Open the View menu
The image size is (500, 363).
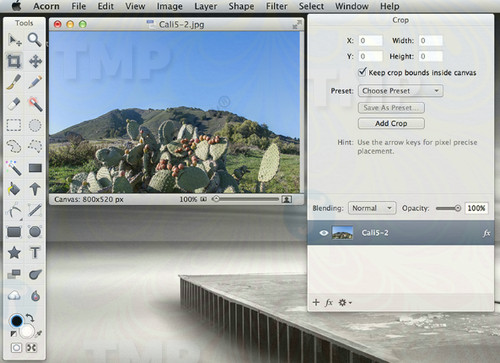(135, 6)
